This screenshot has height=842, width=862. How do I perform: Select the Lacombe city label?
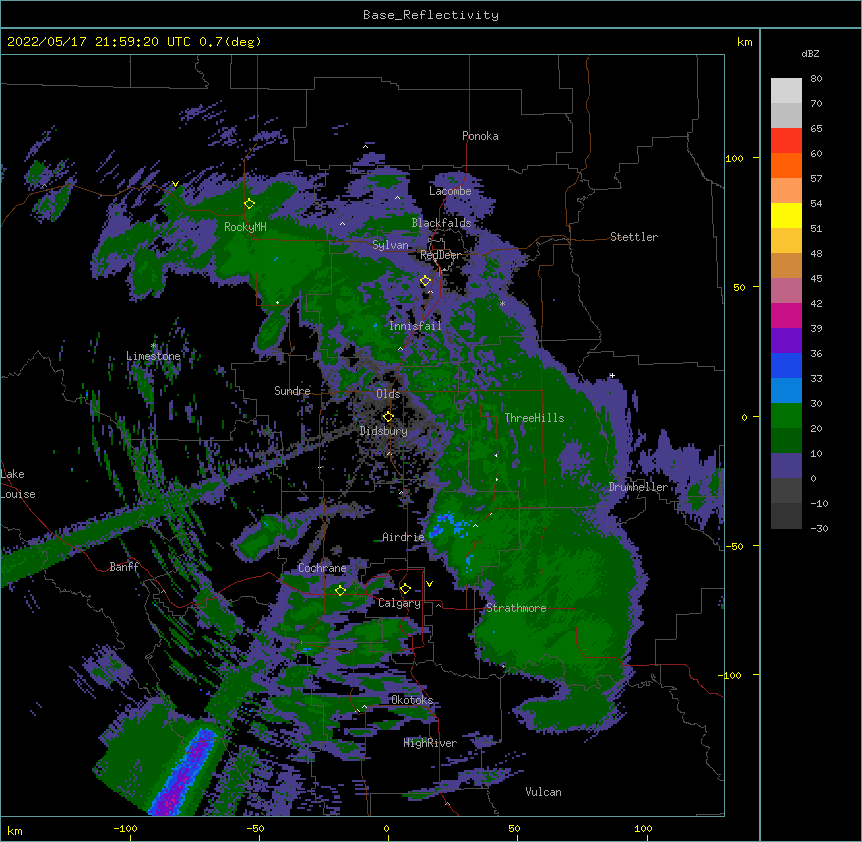point(450,191)
